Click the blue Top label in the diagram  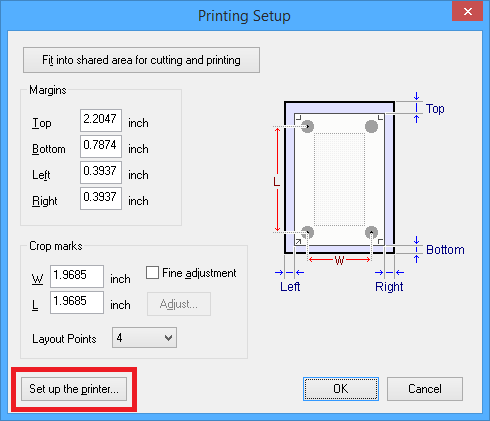pyautogui.click(x=435, y=109)
